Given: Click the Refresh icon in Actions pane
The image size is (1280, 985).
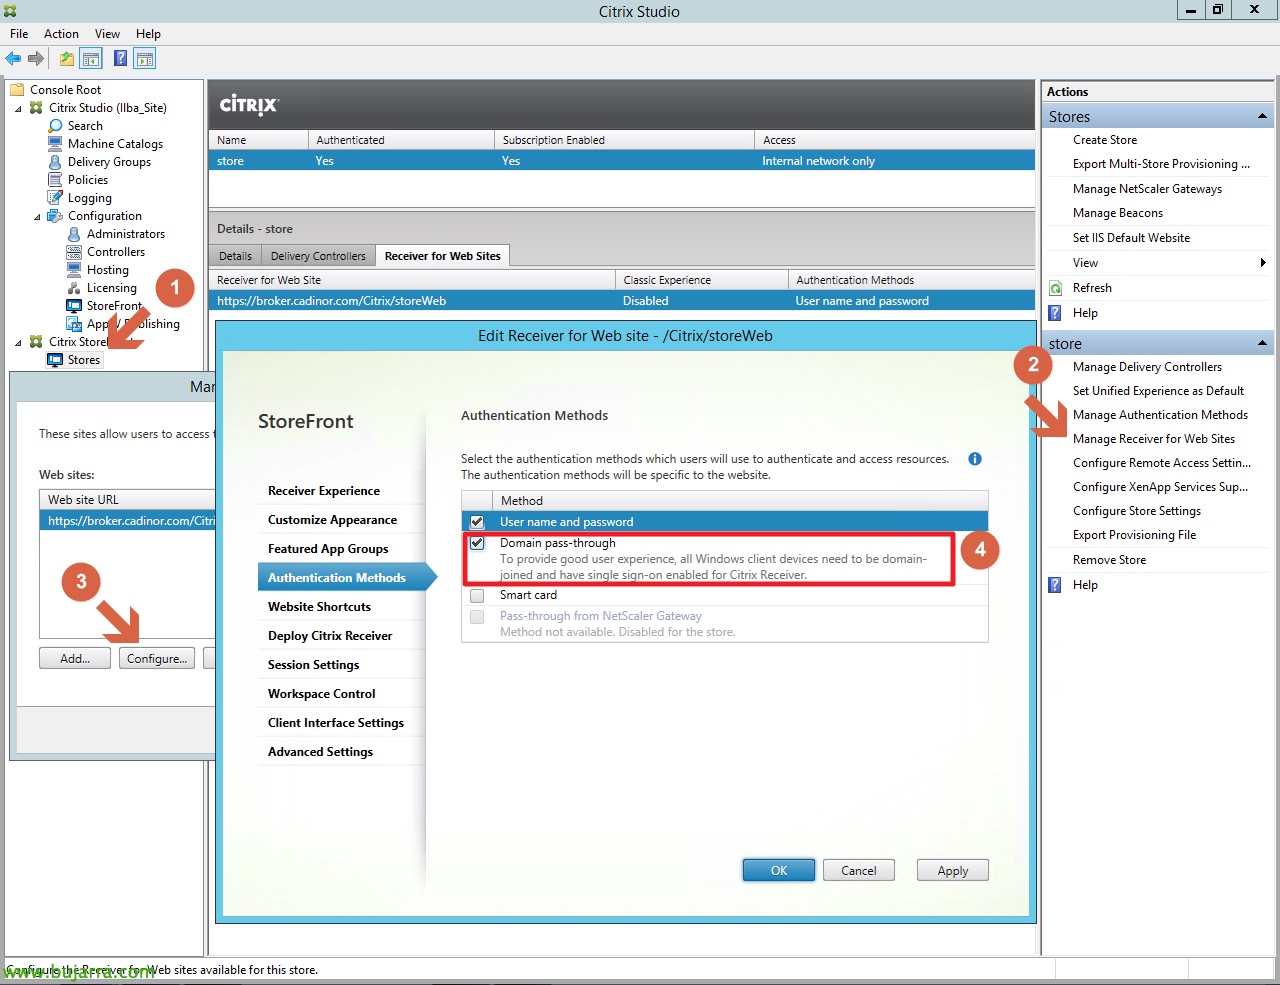Looking at the screenshot, I should [x=1056, y=288].
